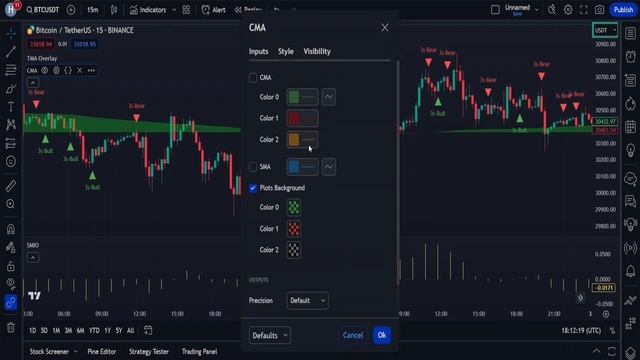This screenshot has width=640, height=360.
Task: Open SMA line style dropdown
Action: click(x=329, y=167)
